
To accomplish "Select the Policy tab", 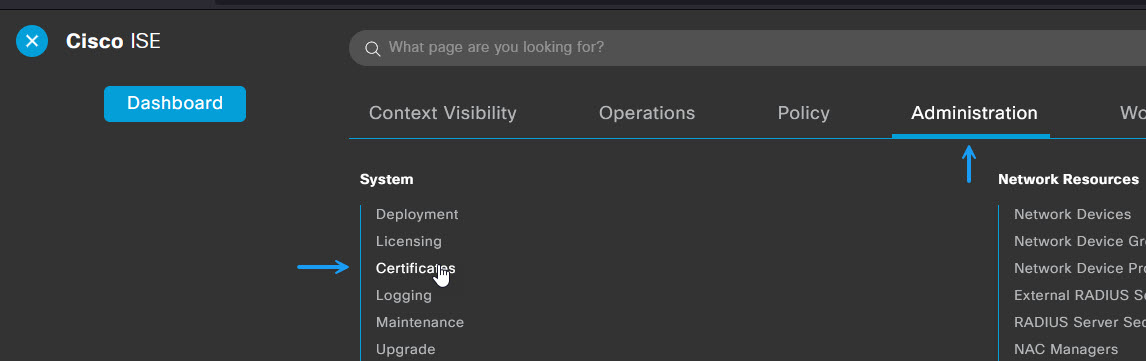I will [x=803, y=113].
